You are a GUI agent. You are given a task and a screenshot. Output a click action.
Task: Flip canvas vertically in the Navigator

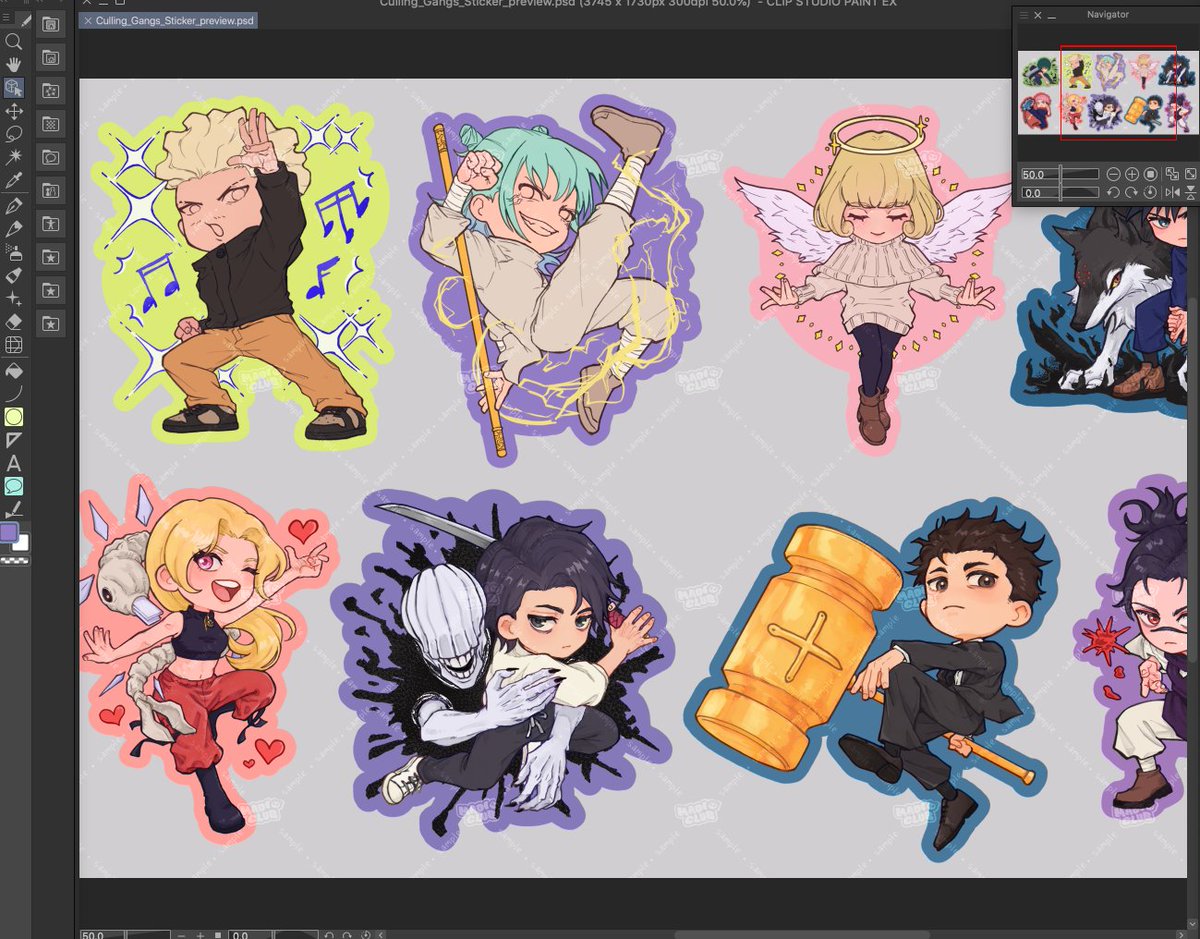click(1190, 192)
